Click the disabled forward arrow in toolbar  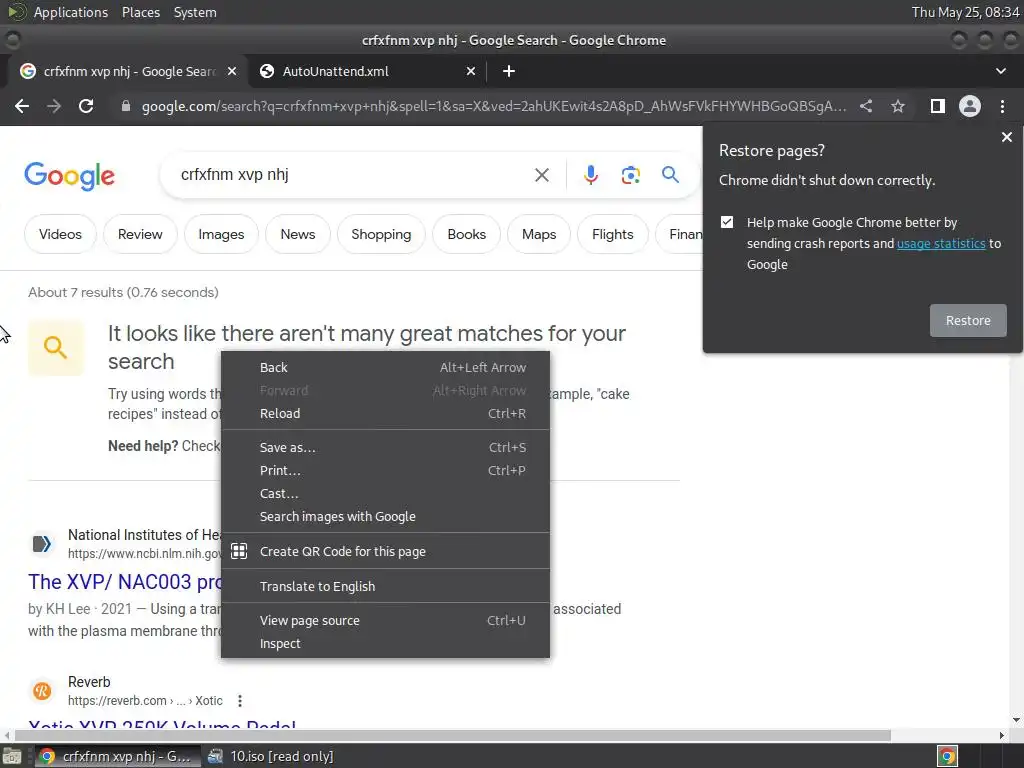tap(54, 106)
